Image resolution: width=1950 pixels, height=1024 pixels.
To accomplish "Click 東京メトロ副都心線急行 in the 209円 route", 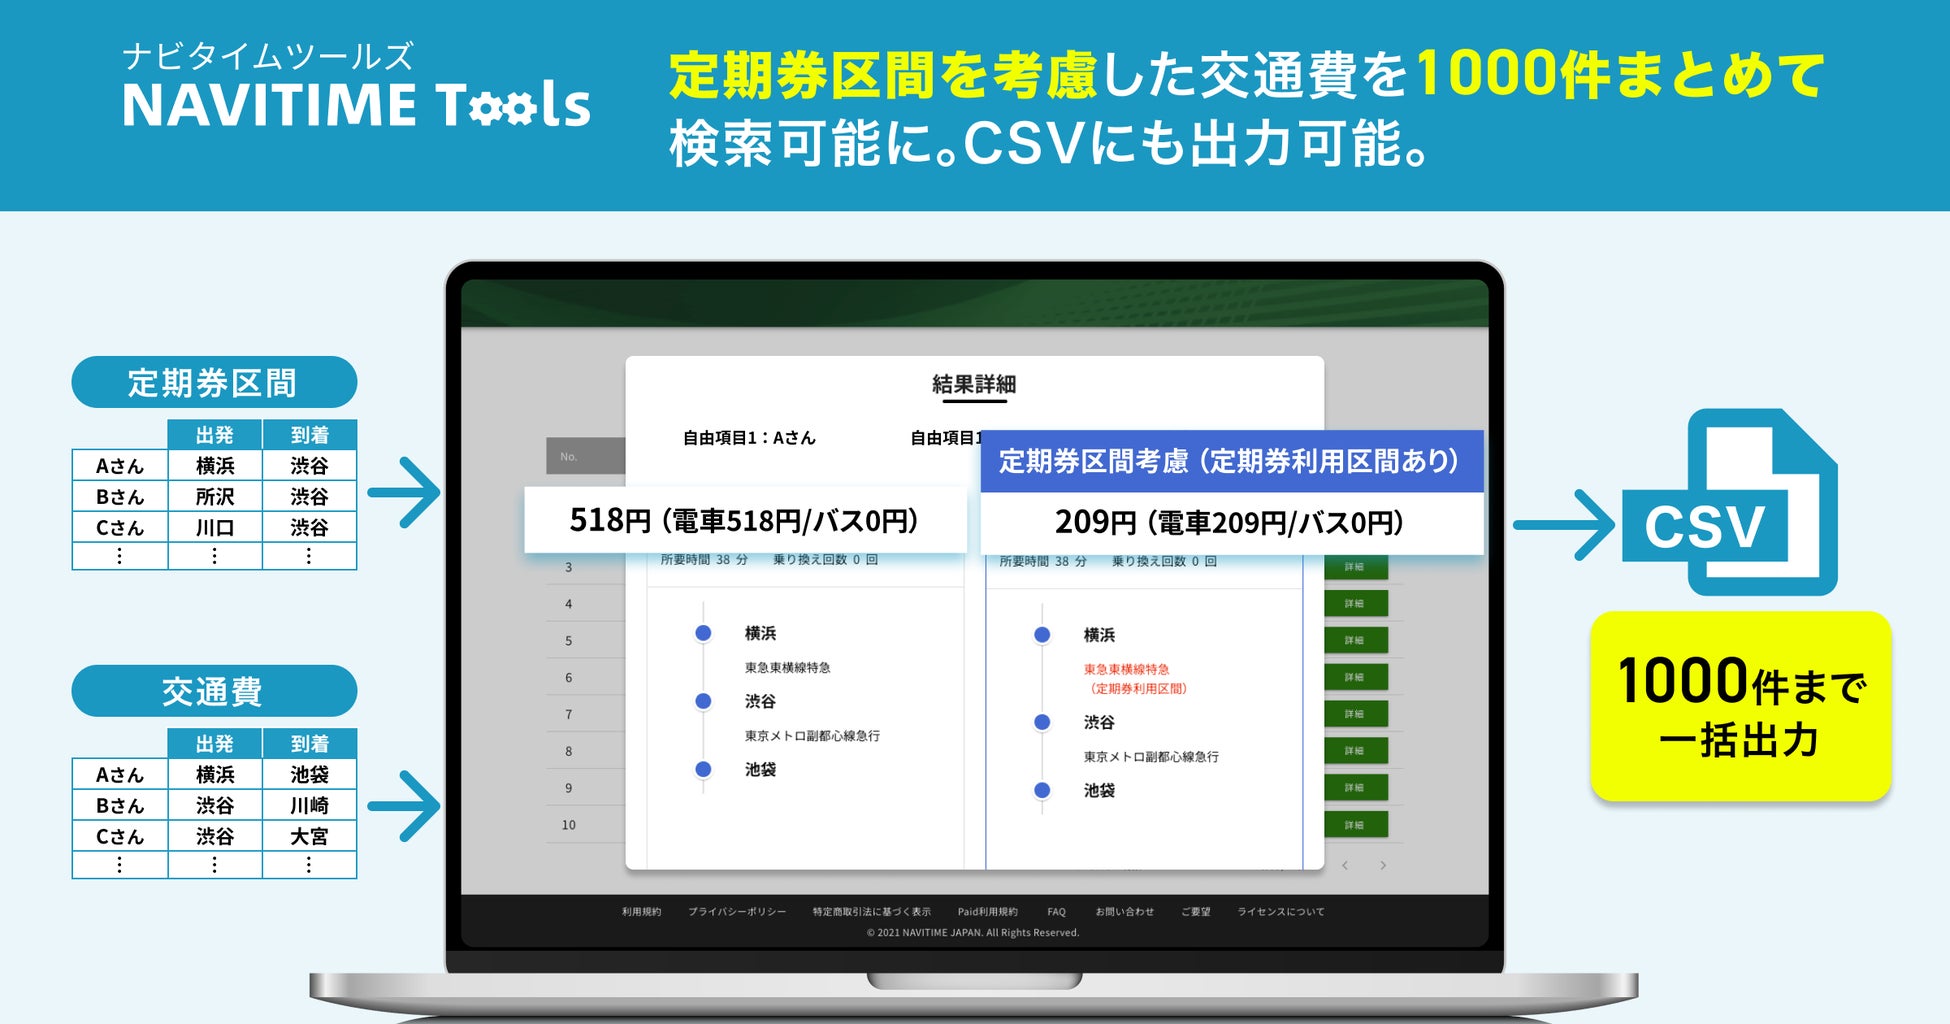I will [x=1151, y=757].
